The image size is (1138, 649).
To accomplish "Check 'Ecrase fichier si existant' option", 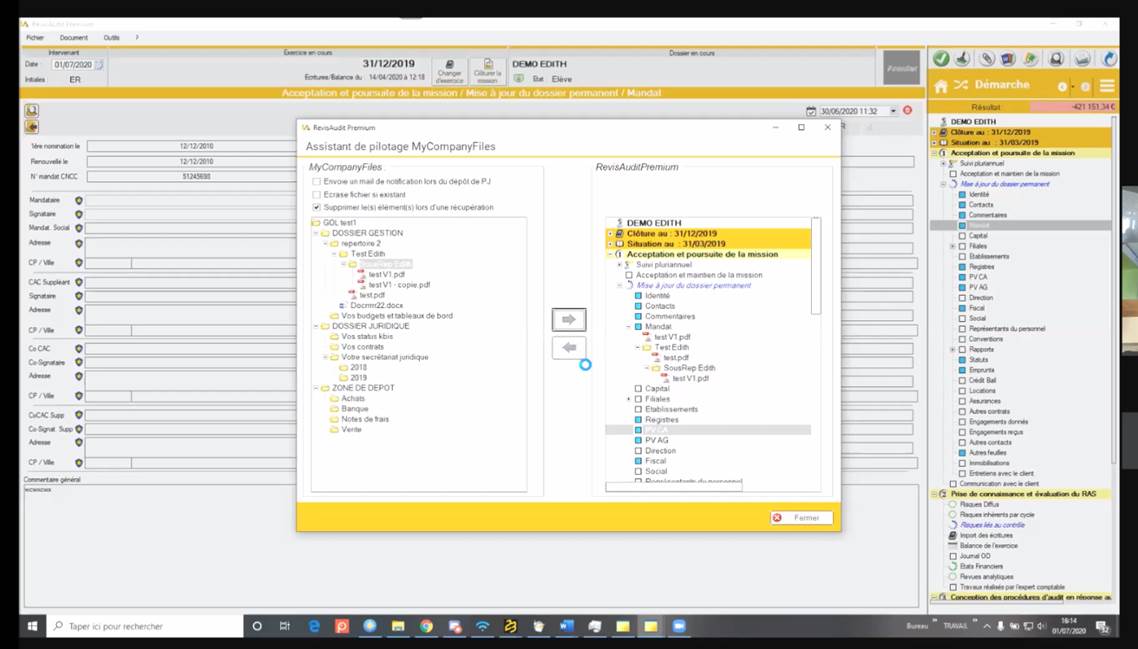I will click(x=317, y=194).
